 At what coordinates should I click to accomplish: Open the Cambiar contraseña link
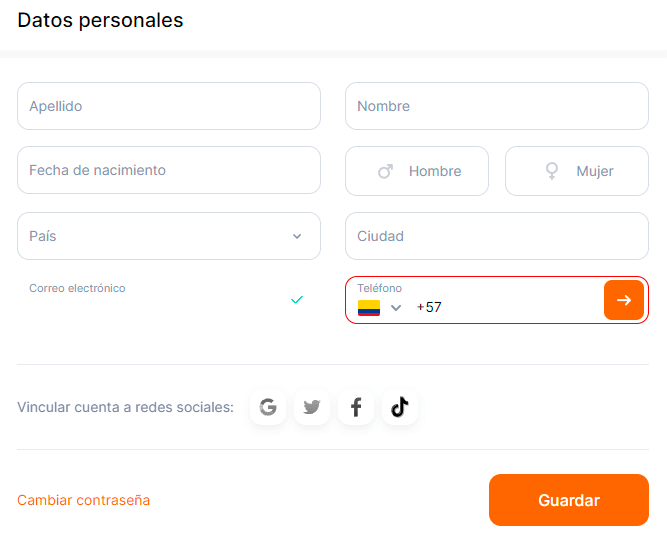(84, 500)
